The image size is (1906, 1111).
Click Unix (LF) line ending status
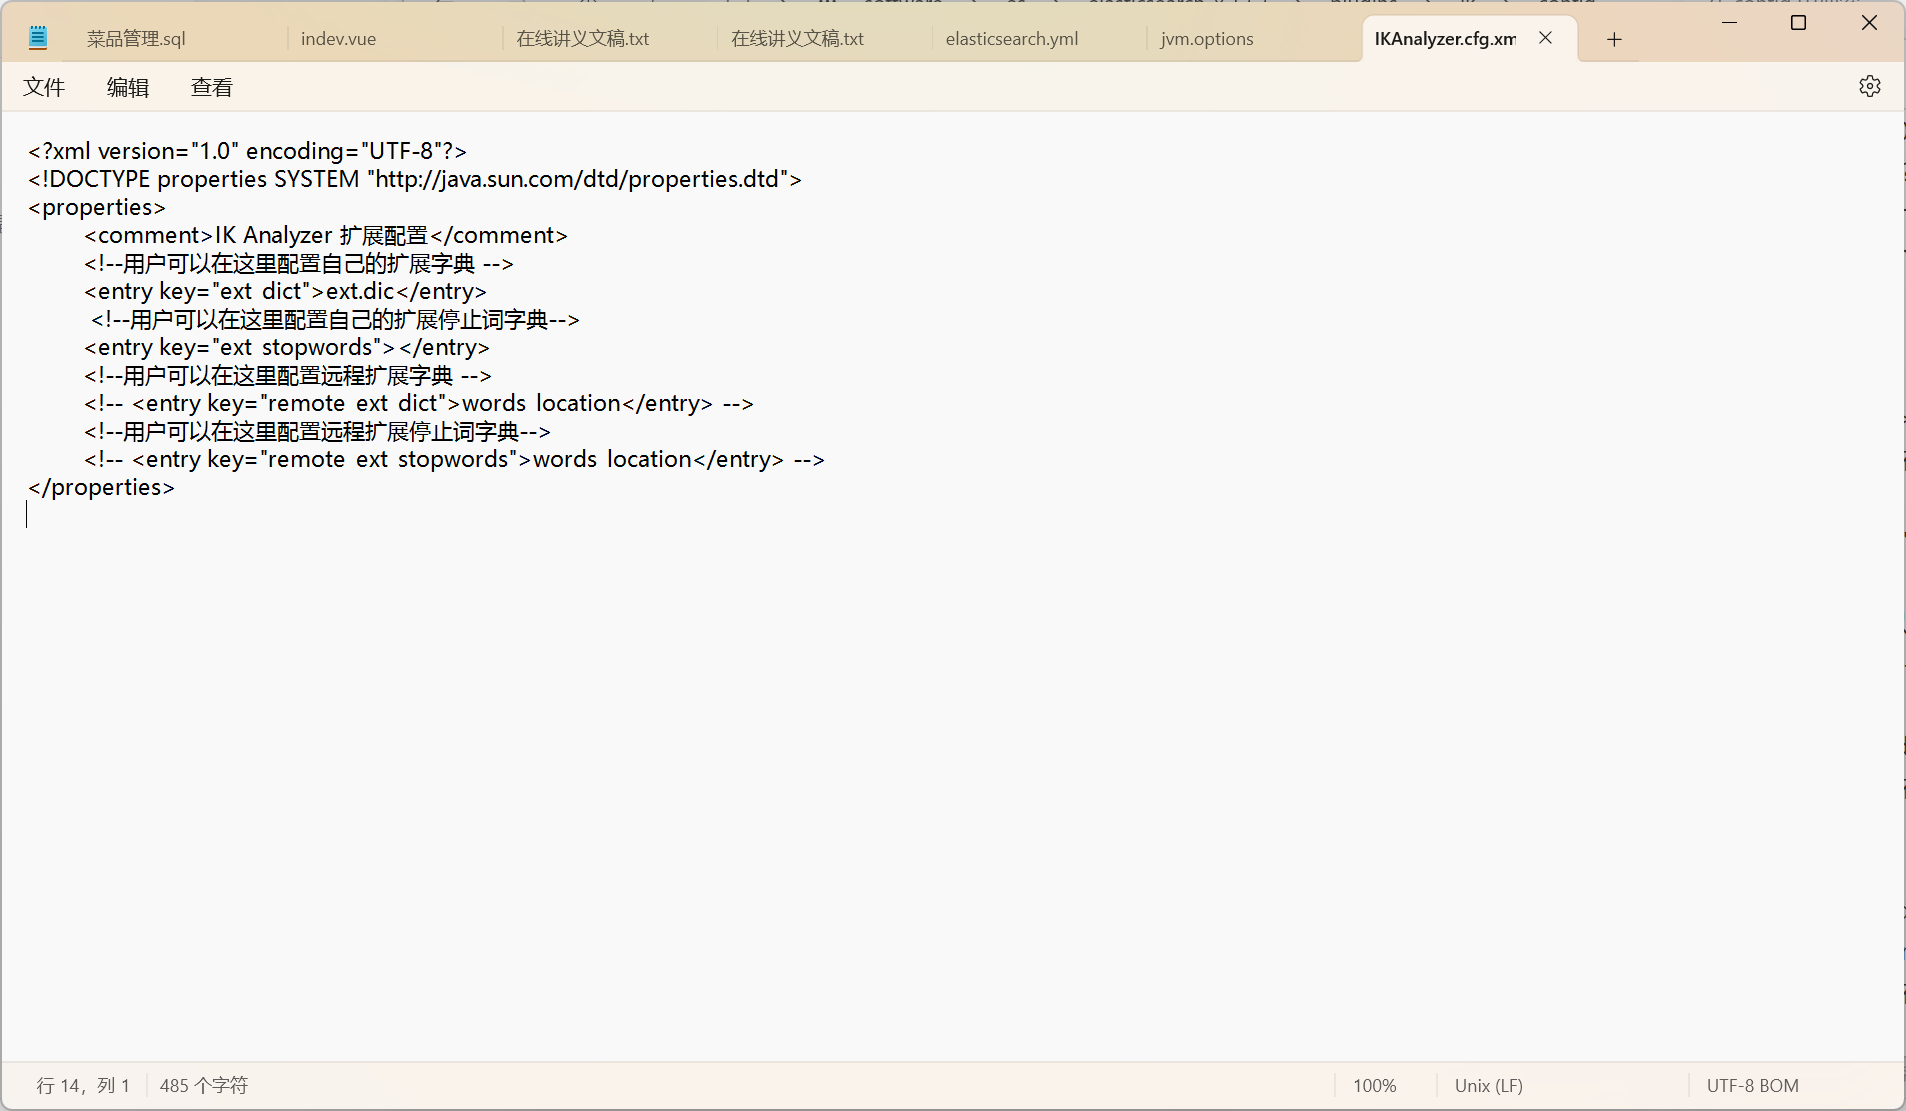pos(1488,1086)
